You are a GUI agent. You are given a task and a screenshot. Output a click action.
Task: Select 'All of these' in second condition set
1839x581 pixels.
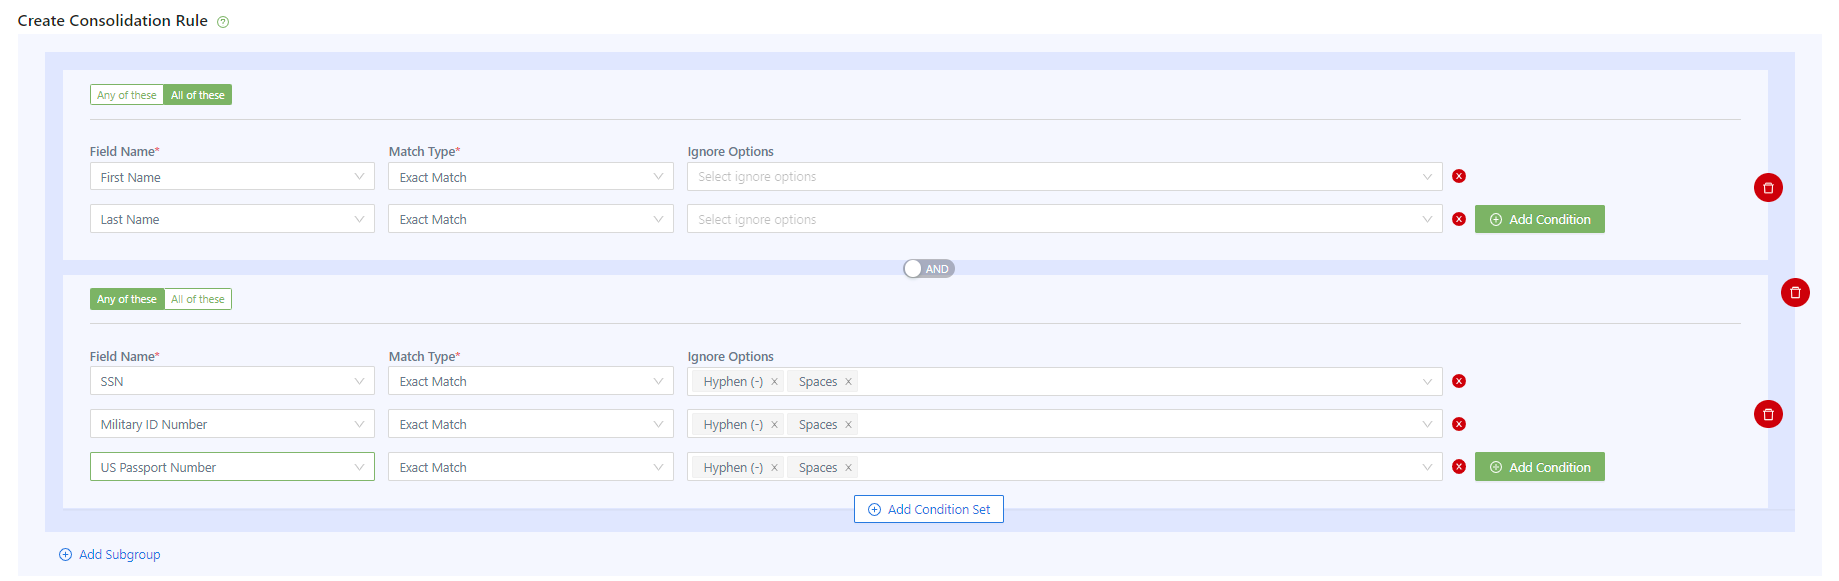pos(198,299)
